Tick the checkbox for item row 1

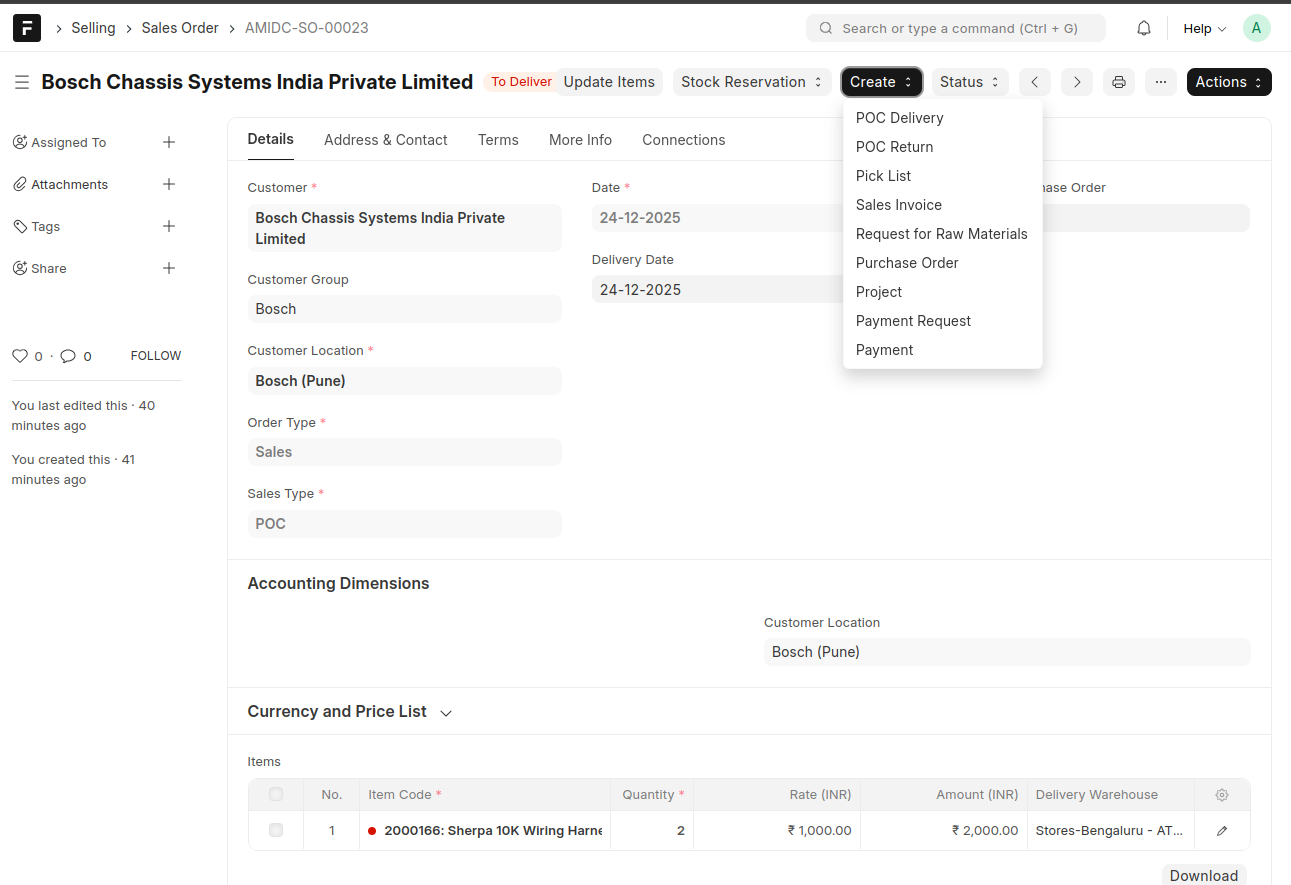pyautogui.click(x=276, y=830)
